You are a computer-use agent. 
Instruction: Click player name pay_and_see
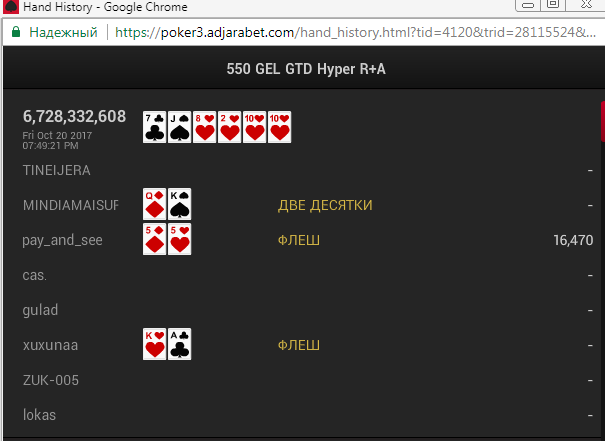(x=63, y=240)
